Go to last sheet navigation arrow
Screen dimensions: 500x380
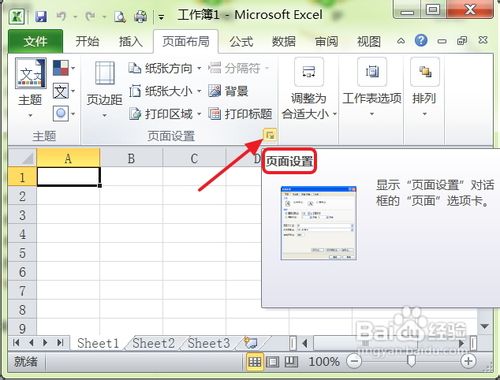point(60,342)
